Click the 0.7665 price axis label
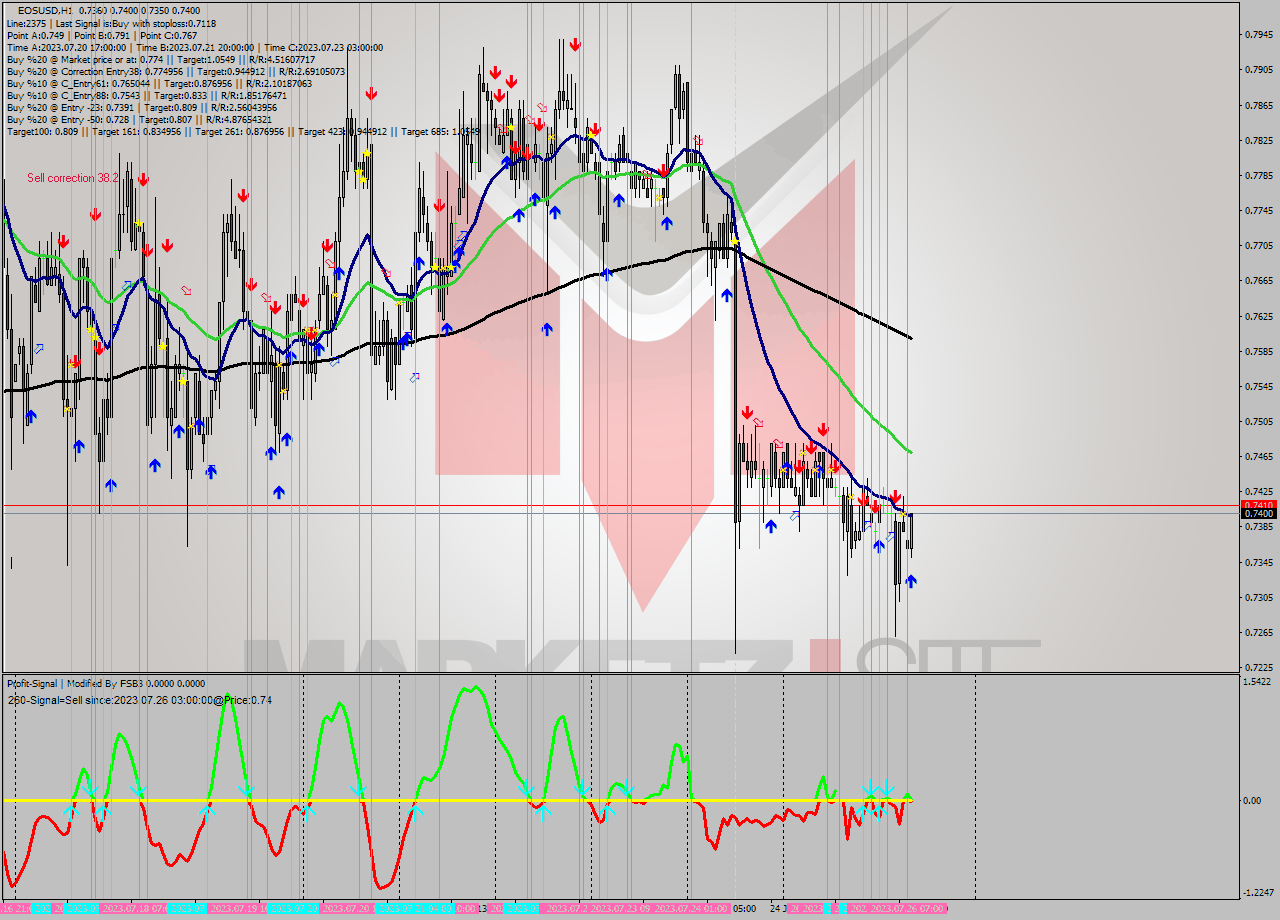This screenshot has width=1280, height=920. tap(1258, 281)
